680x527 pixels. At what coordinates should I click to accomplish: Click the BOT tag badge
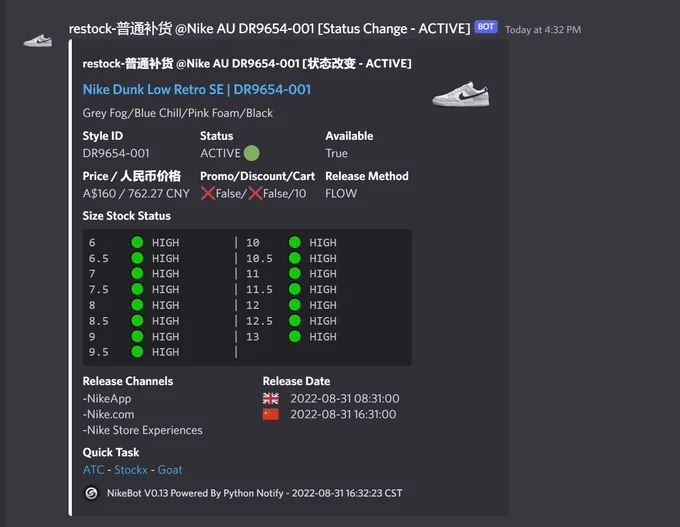click(486, 27)
